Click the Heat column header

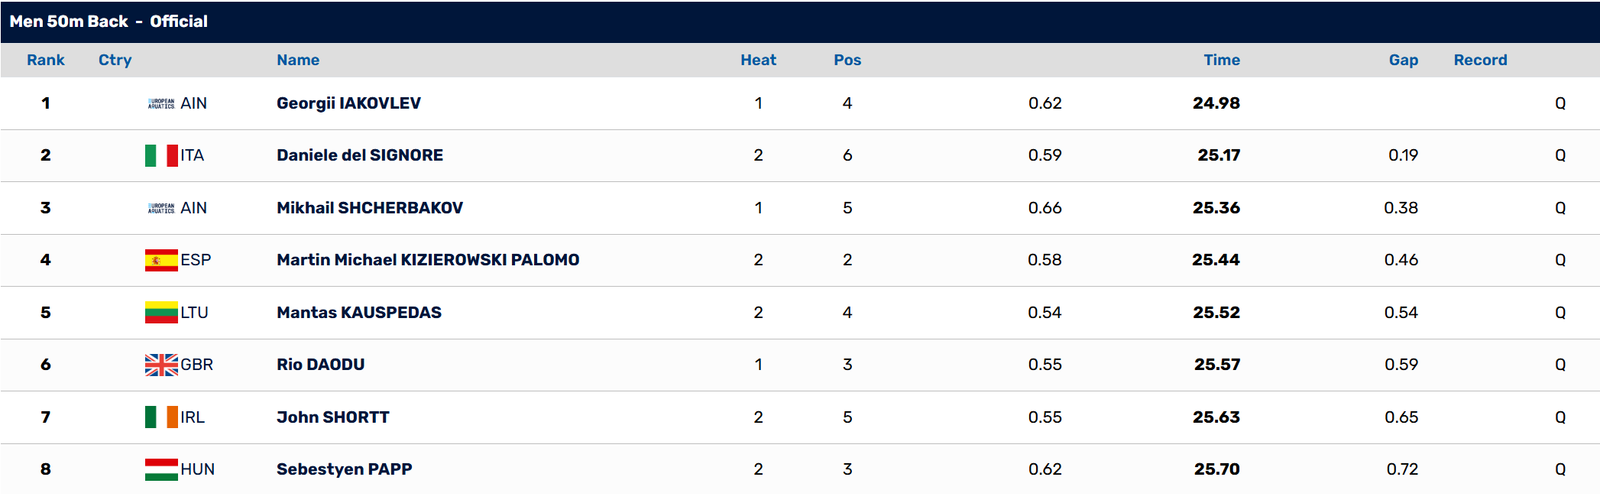758,60
